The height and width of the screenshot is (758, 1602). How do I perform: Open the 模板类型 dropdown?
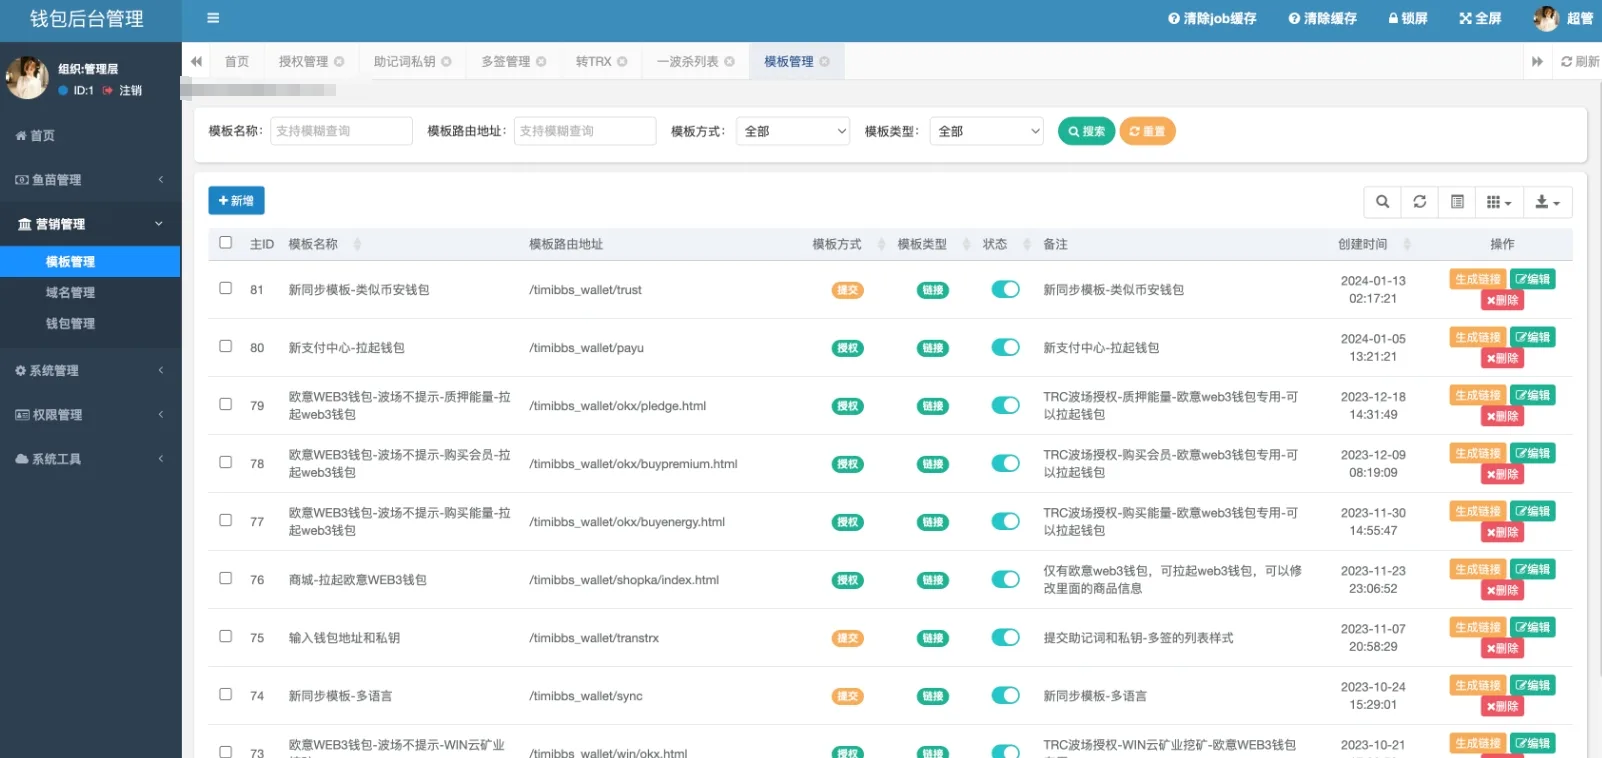987,131
